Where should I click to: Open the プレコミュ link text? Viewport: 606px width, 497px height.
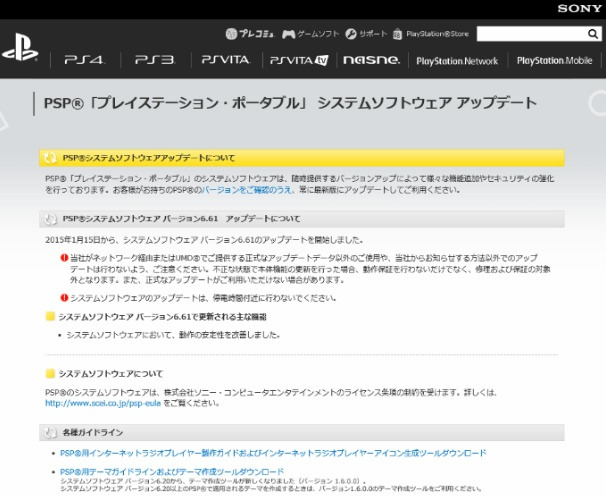click(257, 34)
